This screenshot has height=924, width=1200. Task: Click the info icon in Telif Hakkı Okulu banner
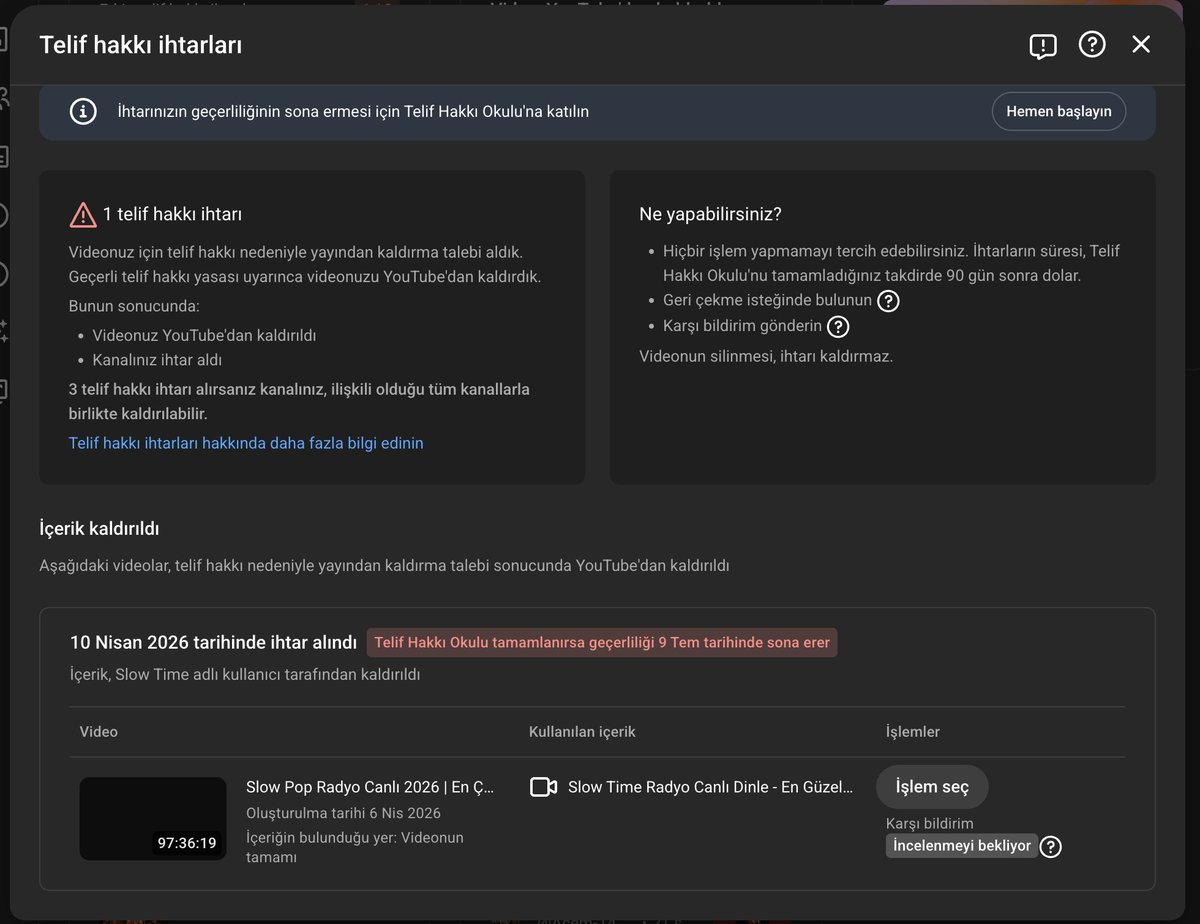(83, 111)
